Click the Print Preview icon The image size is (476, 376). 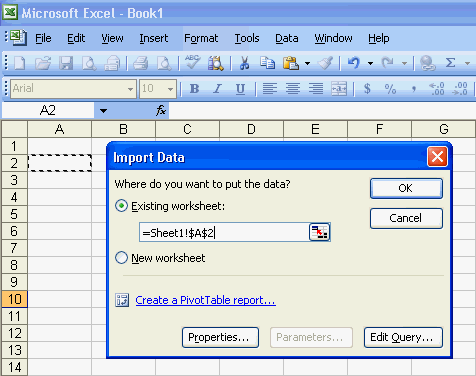pos(164,63)
